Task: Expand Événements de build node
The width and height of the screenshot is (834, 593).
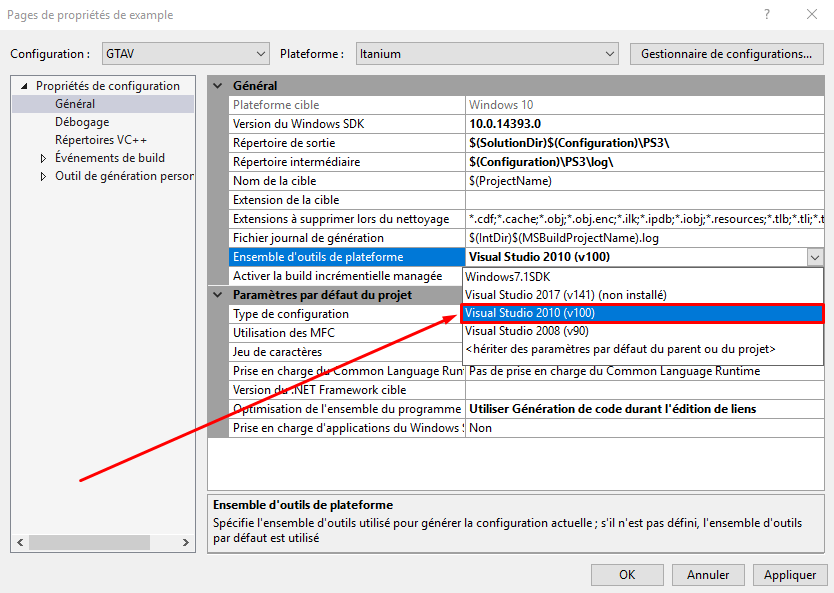Action: click(x=43, y=158)
